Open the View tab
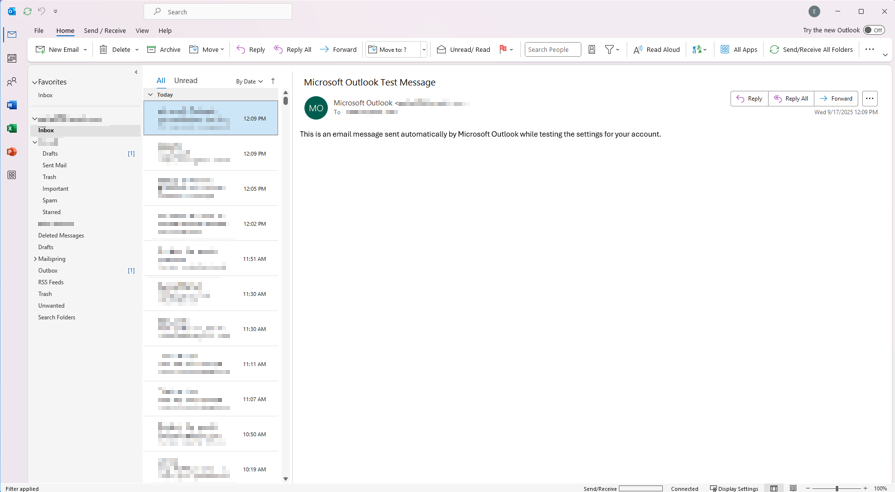Screen dimensions: 895x492 (142, 31)
